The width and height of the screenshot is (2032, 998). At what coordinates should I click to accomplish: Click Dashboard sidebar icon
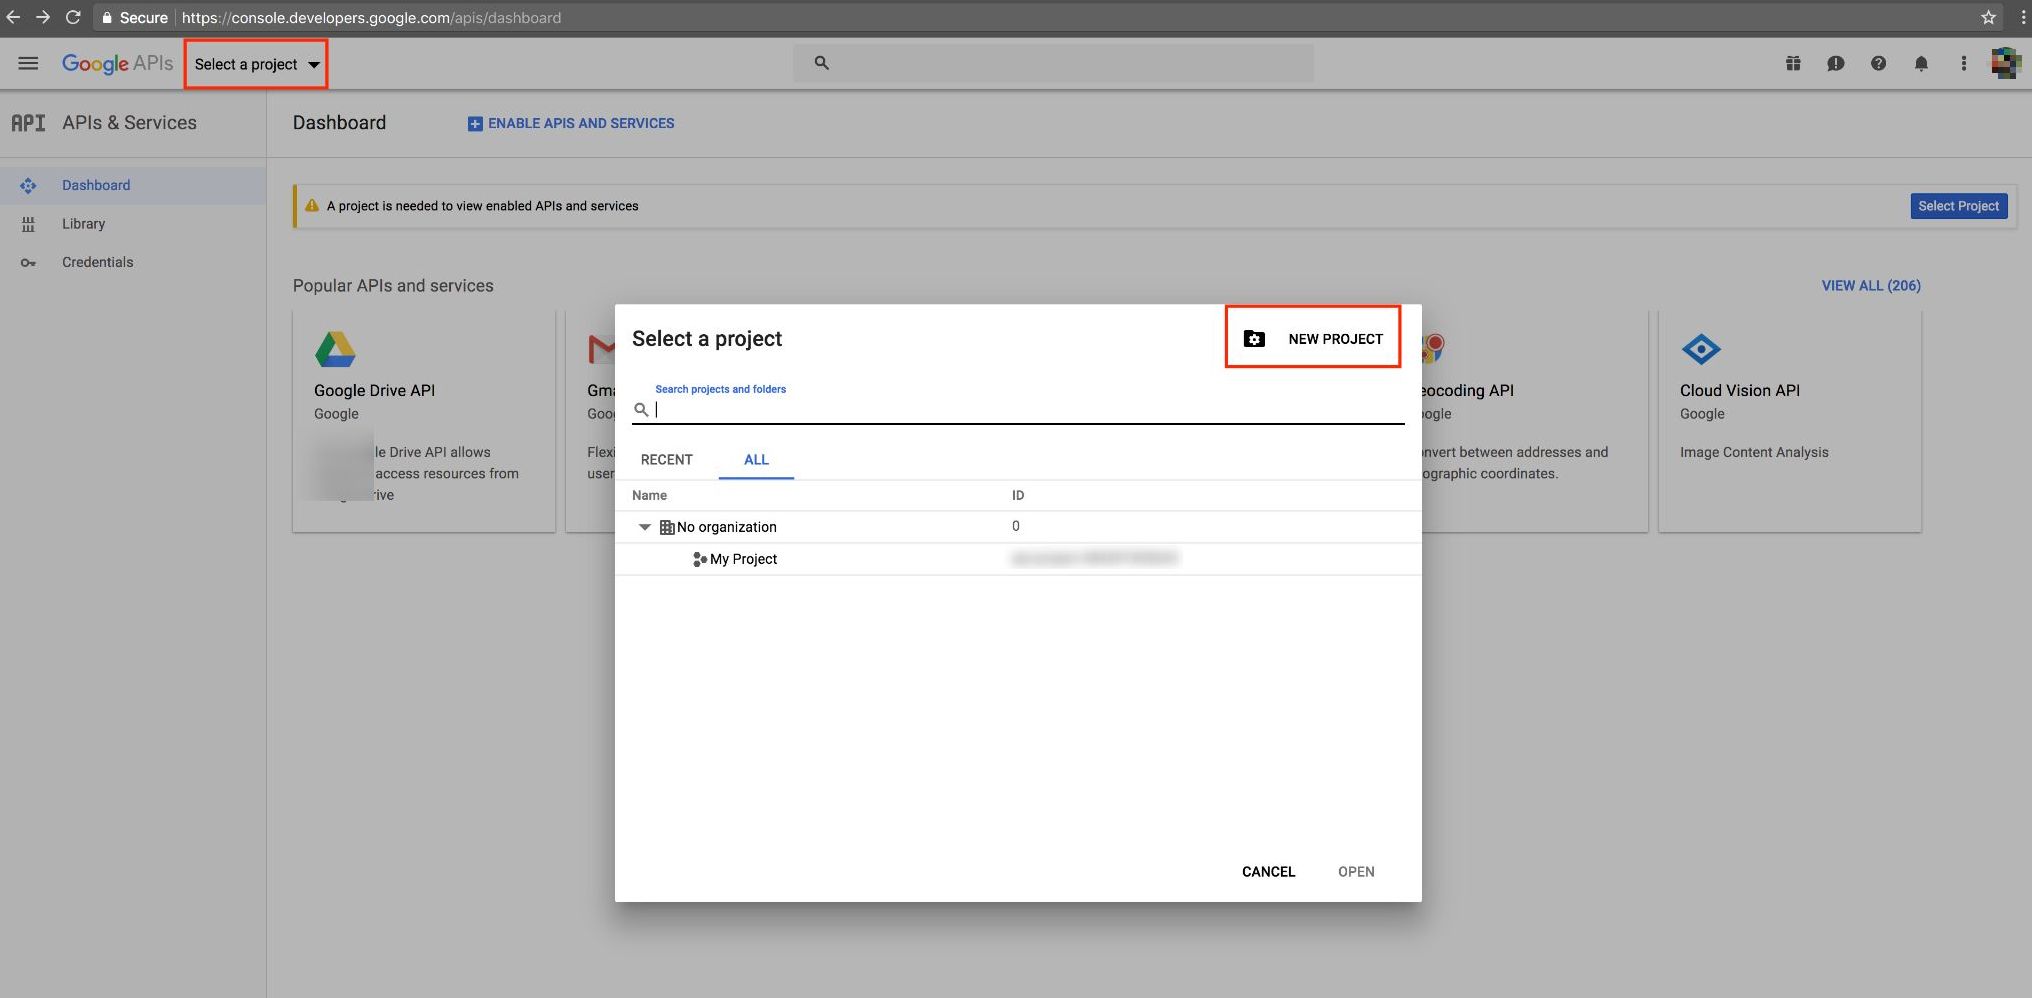coord(28,185)
